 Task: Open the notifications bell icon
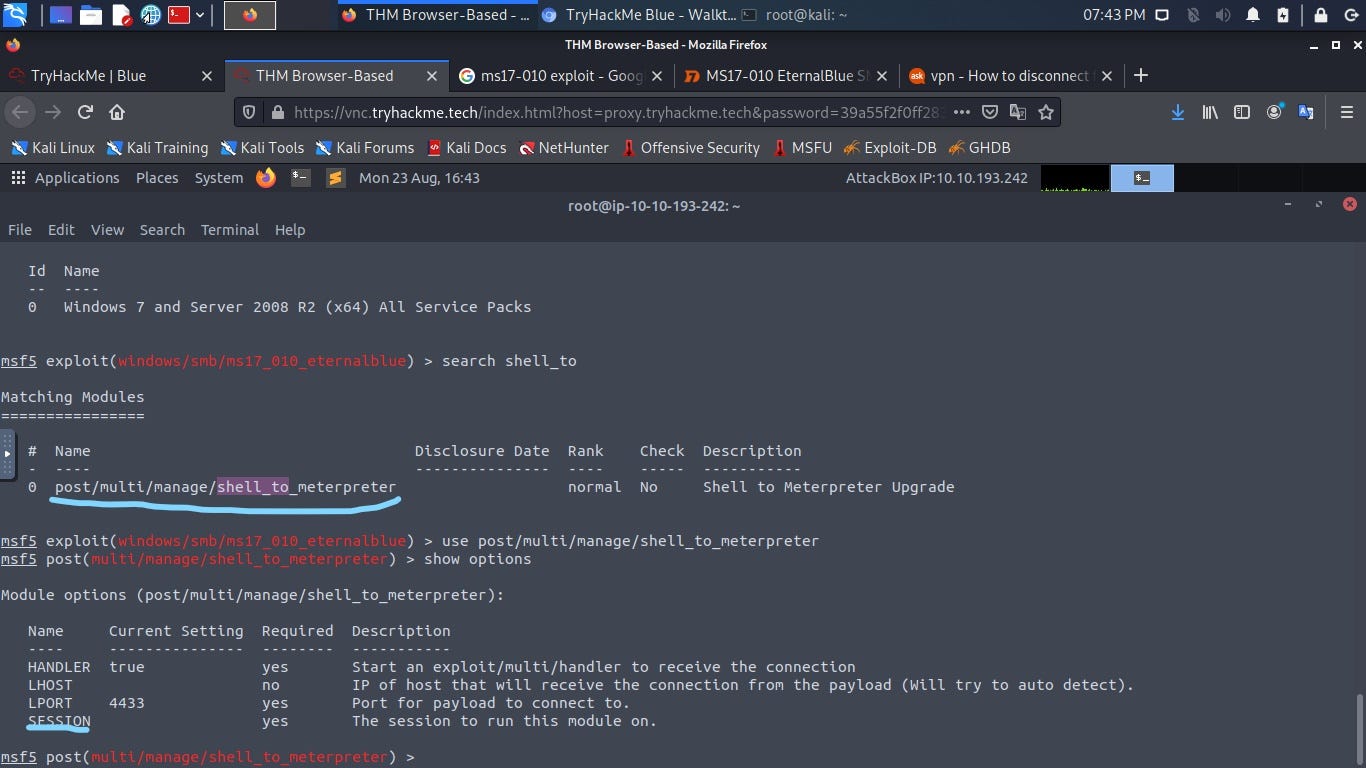click(1253, 15)
